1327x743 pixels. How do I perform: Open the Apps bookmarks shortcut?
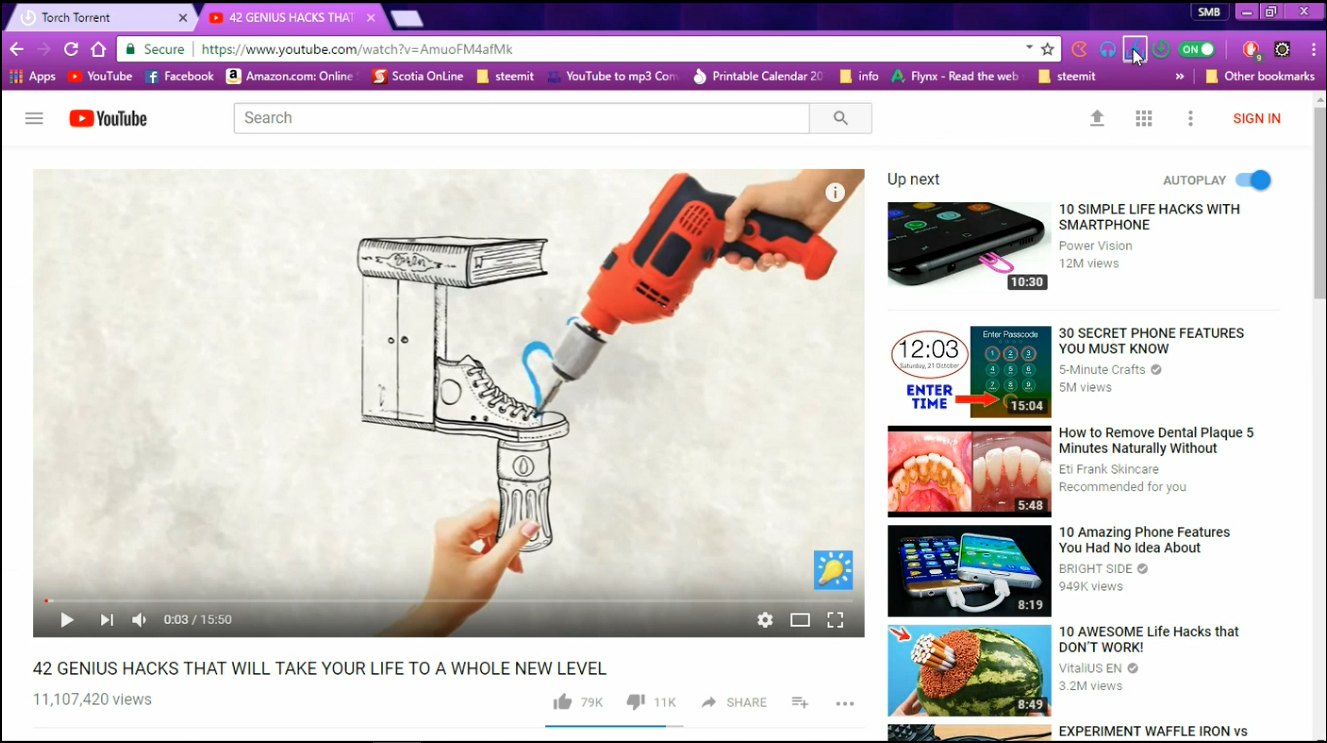tap(32, 76)
